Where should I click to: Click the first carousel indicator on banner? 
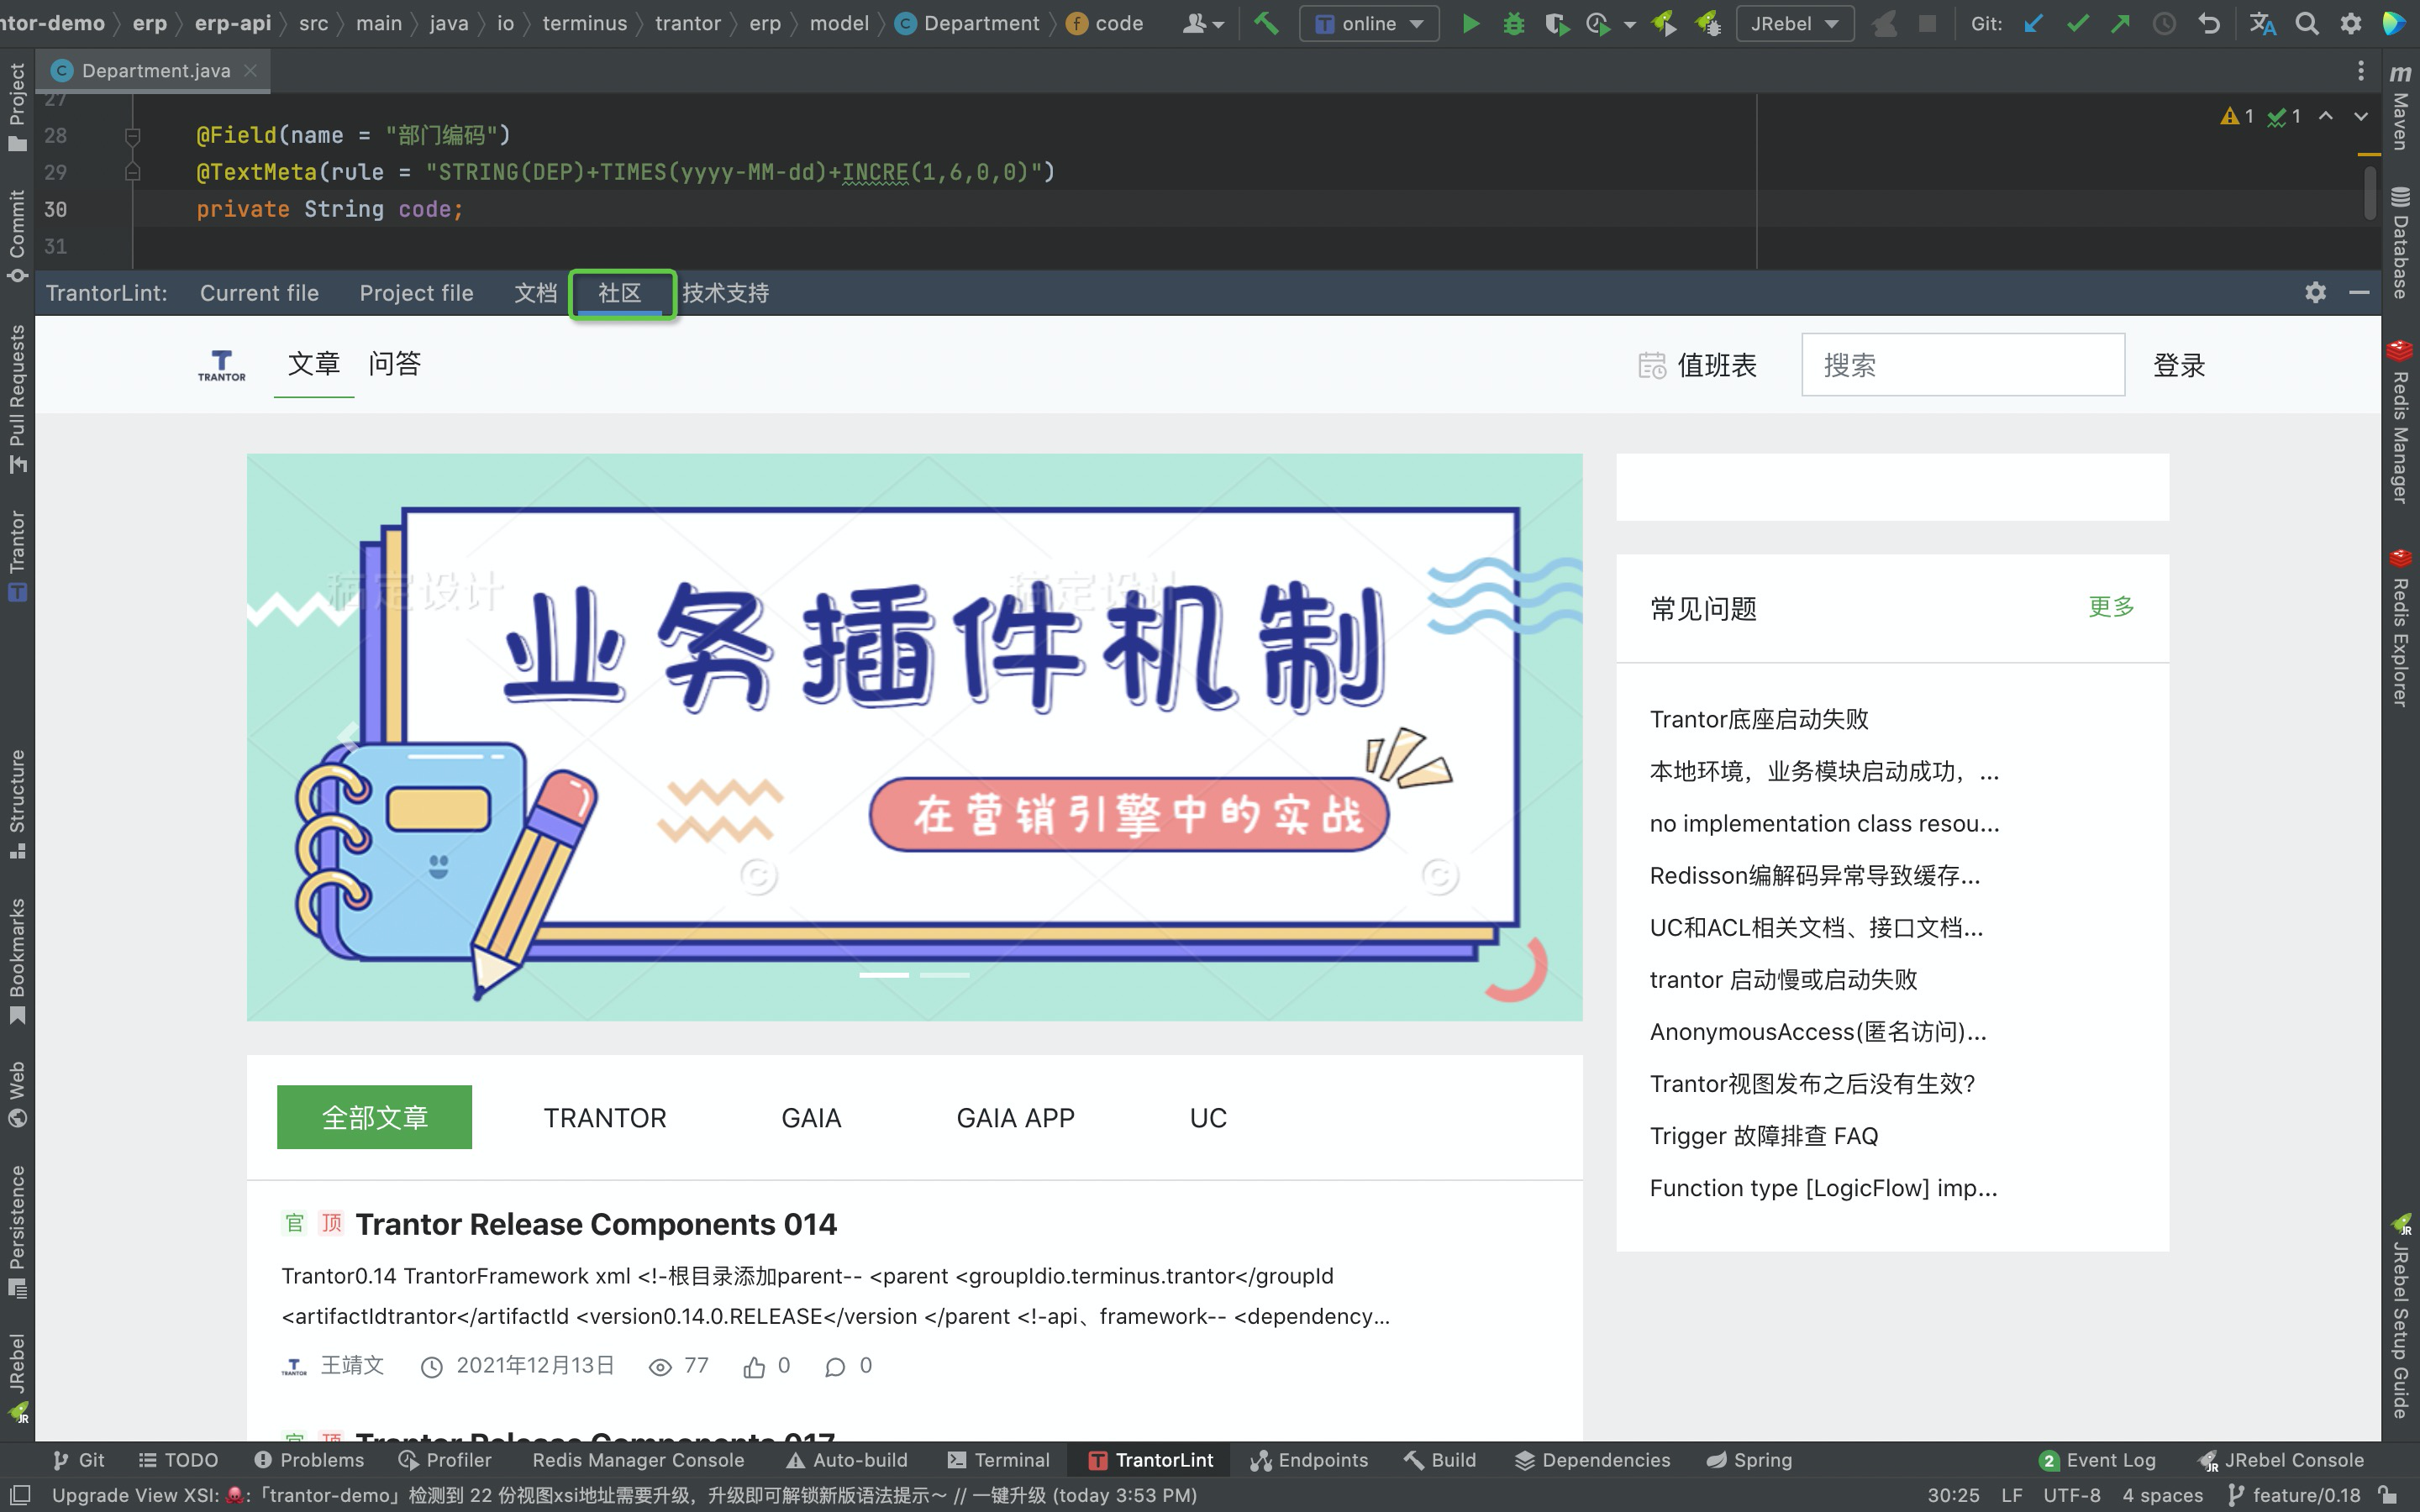[884, 975]
